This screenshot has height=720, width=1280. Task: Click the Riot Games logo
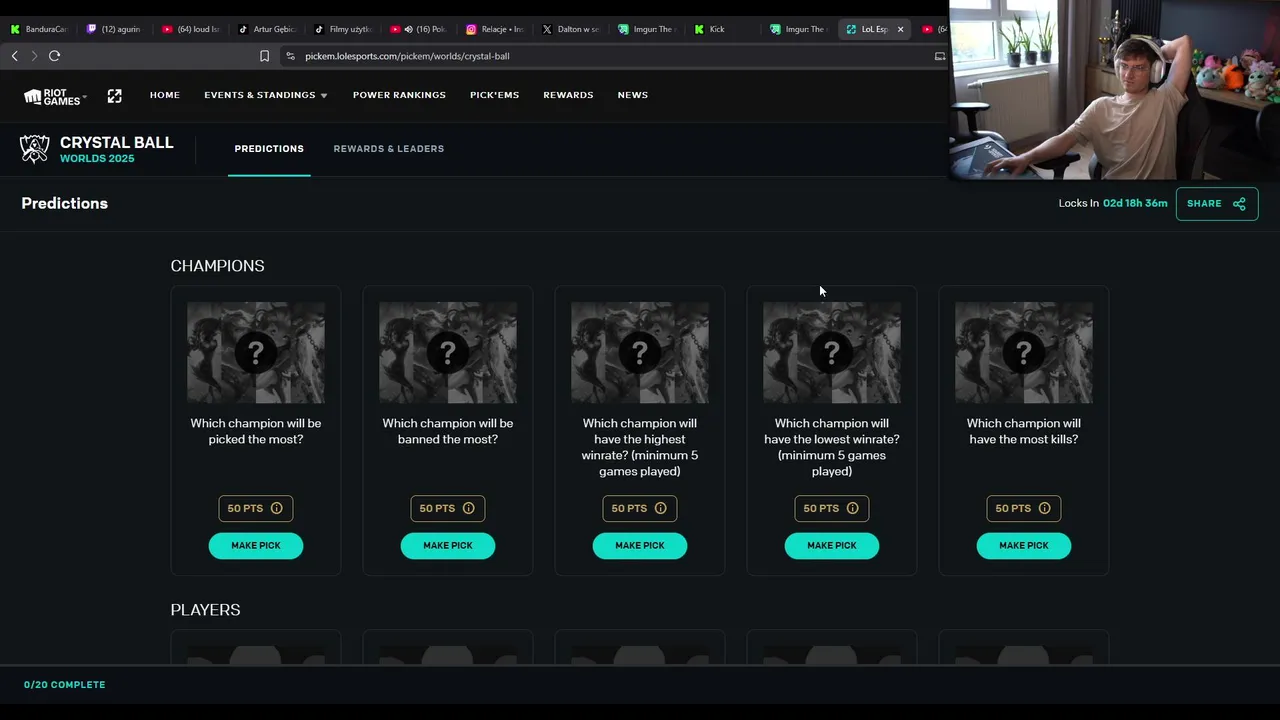[x=55, y=96]
